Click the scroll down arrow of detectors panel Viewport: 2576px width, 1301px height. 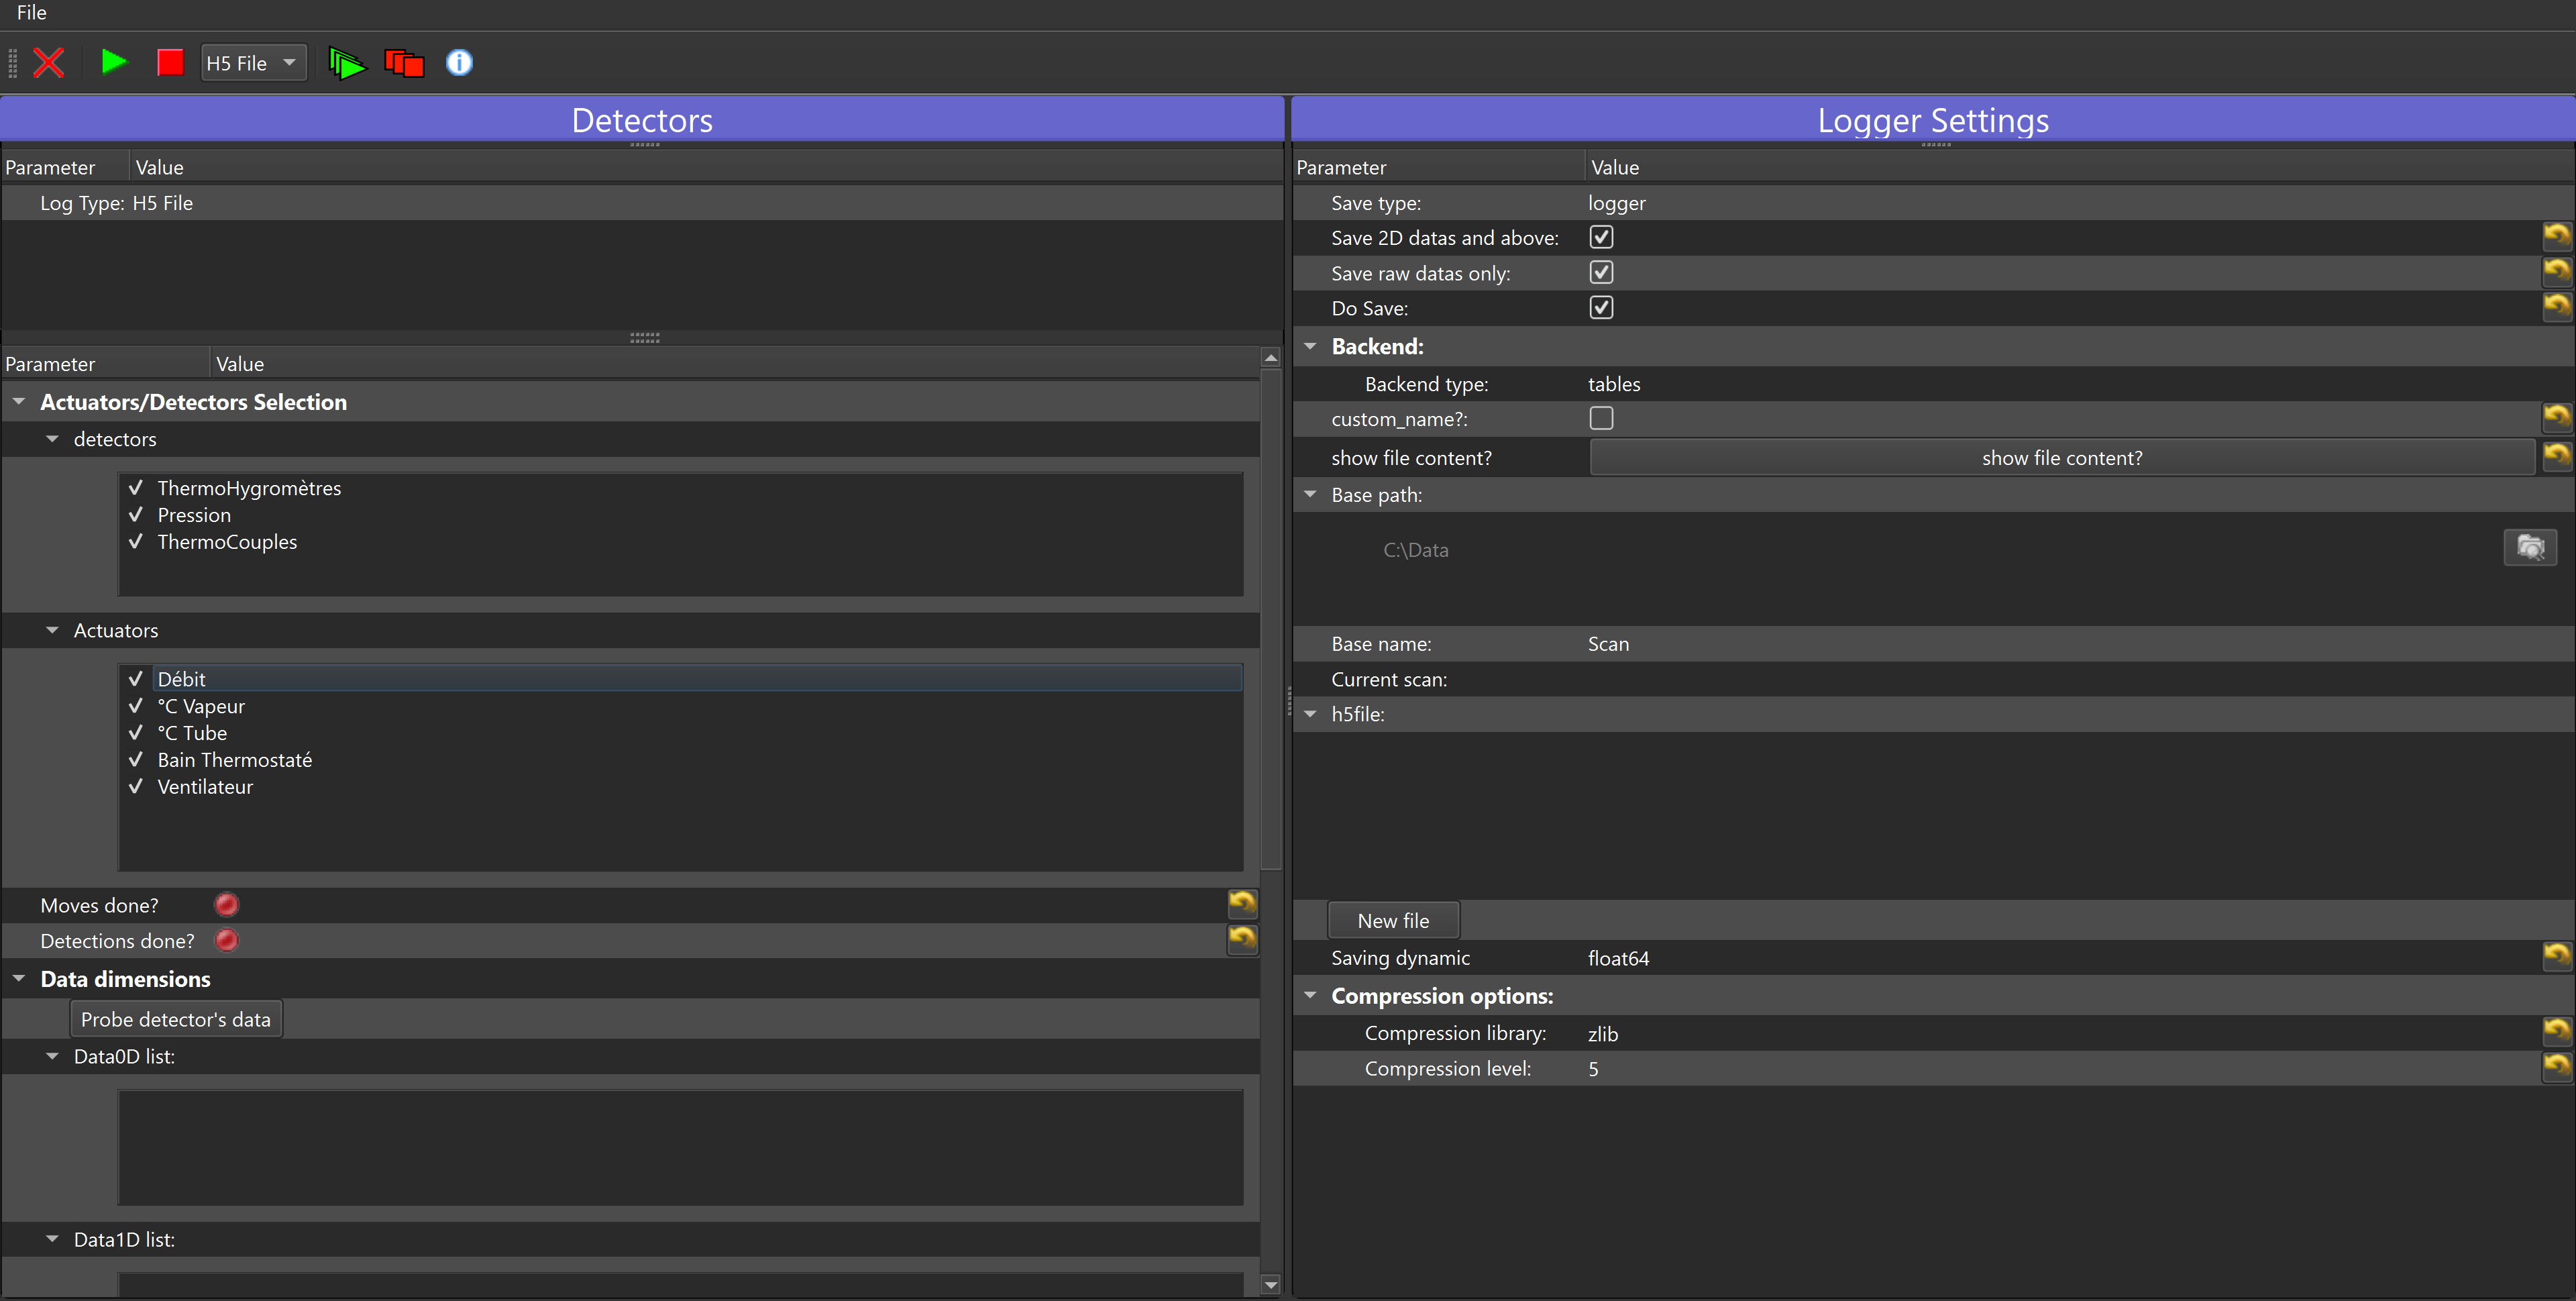1270,1285
